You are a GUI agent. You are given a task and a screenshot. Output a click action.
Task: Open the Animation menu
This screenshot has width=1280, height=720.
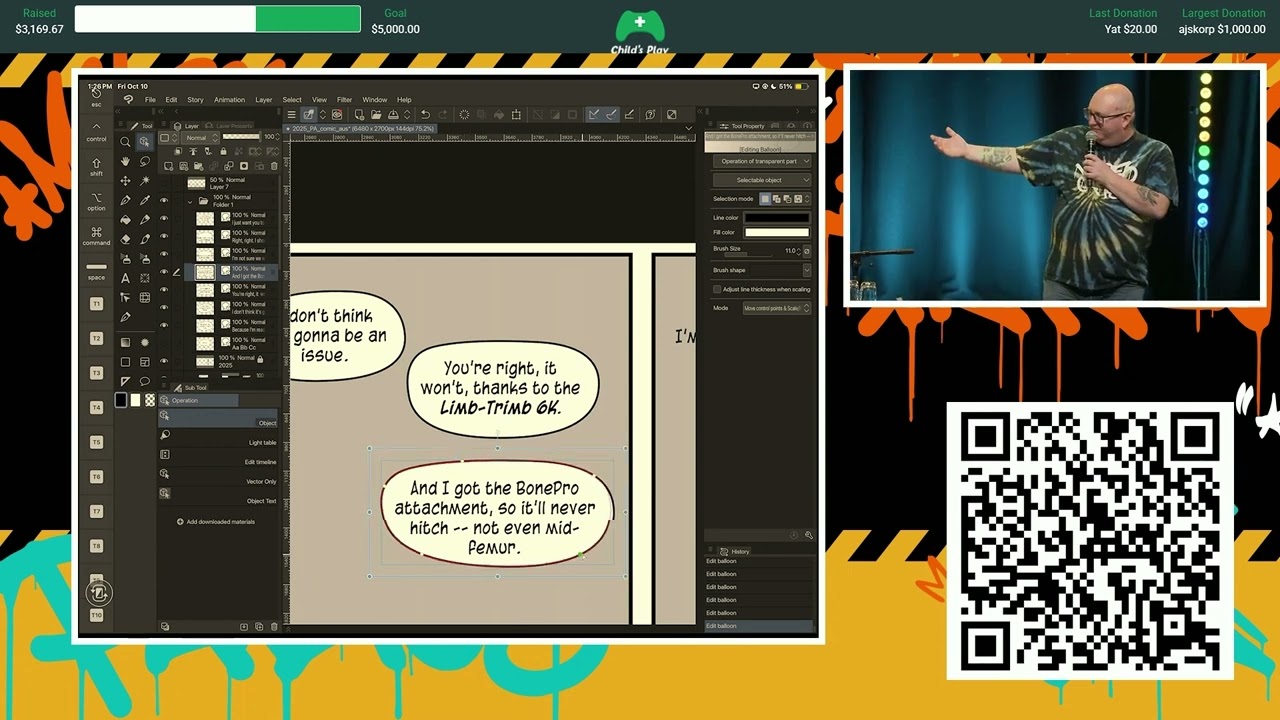coord(229,100)
